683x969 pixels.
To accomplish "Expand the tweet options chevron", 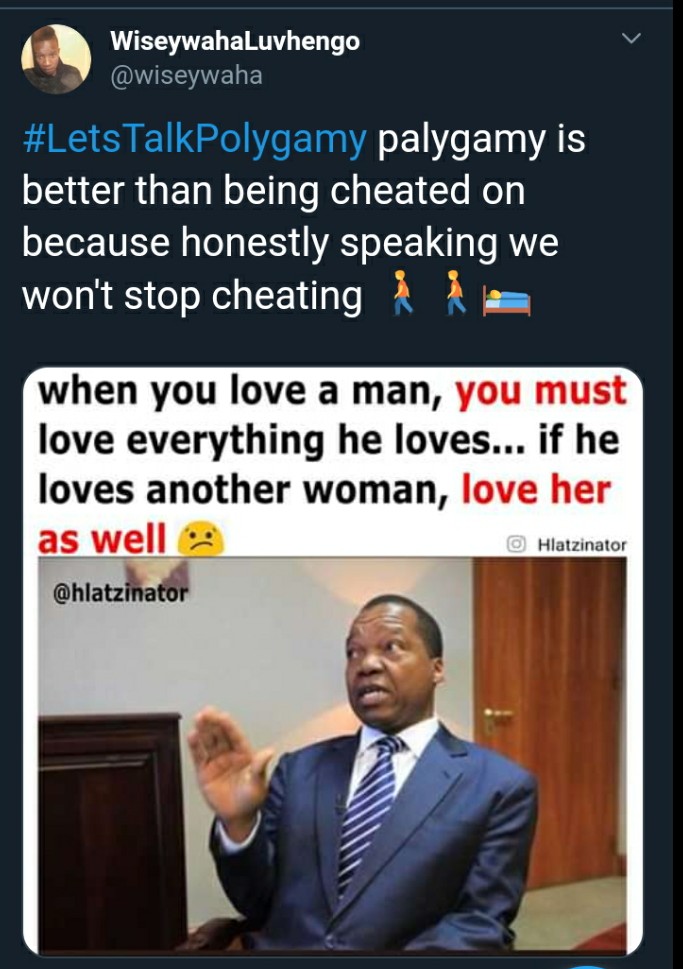I will pyautogui.click(x=631, y=38).
